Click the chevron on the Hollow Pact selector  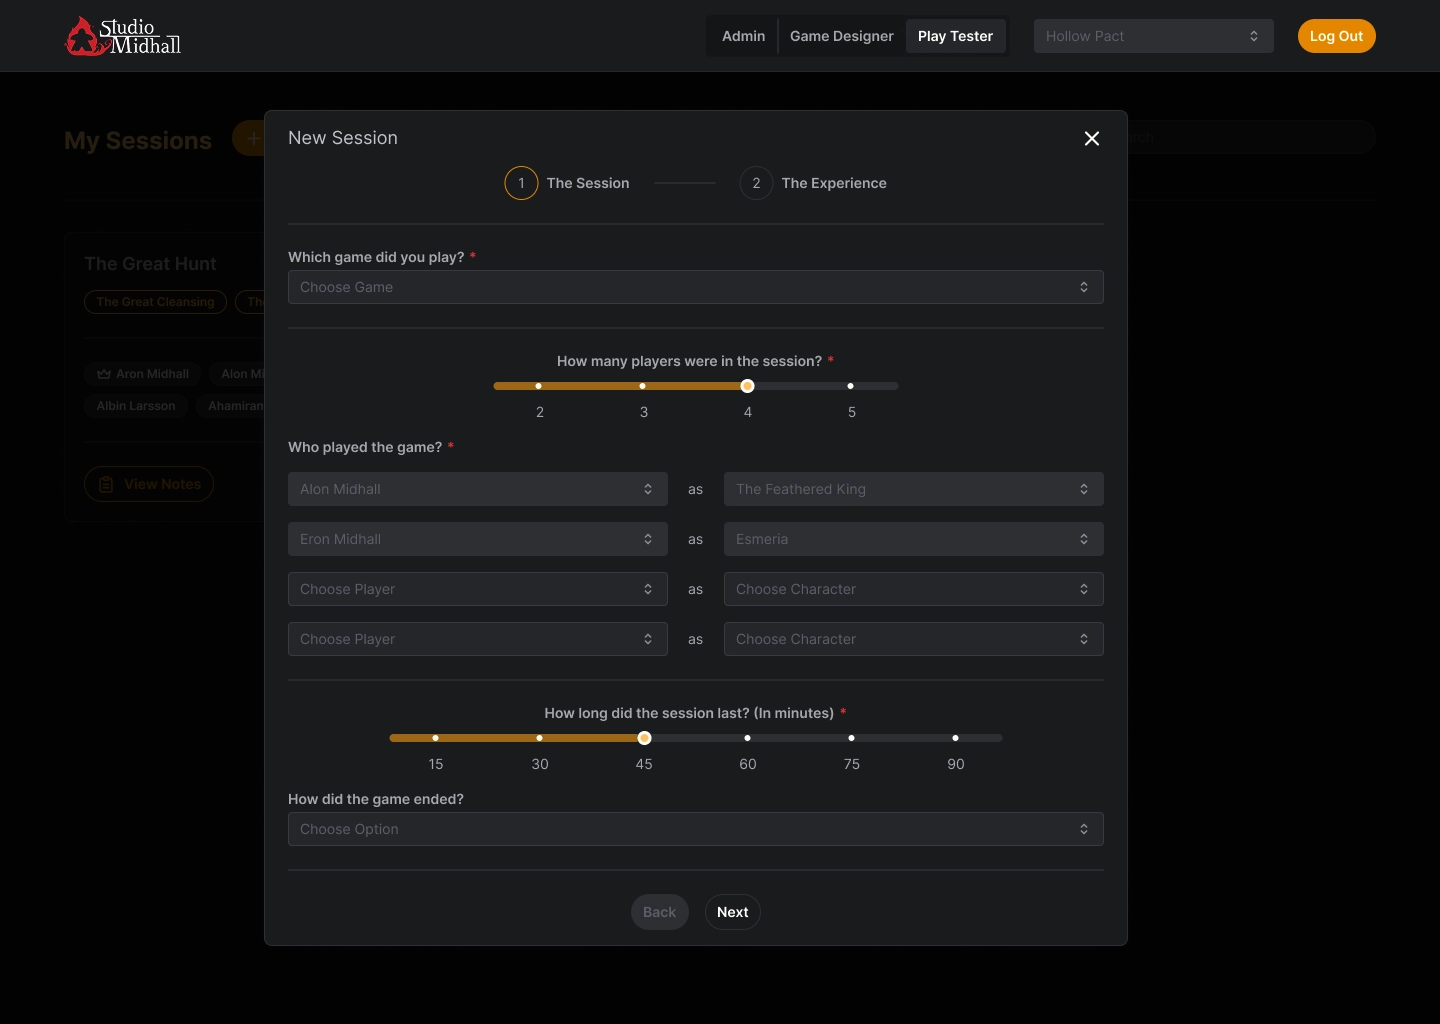[1255, 36]
